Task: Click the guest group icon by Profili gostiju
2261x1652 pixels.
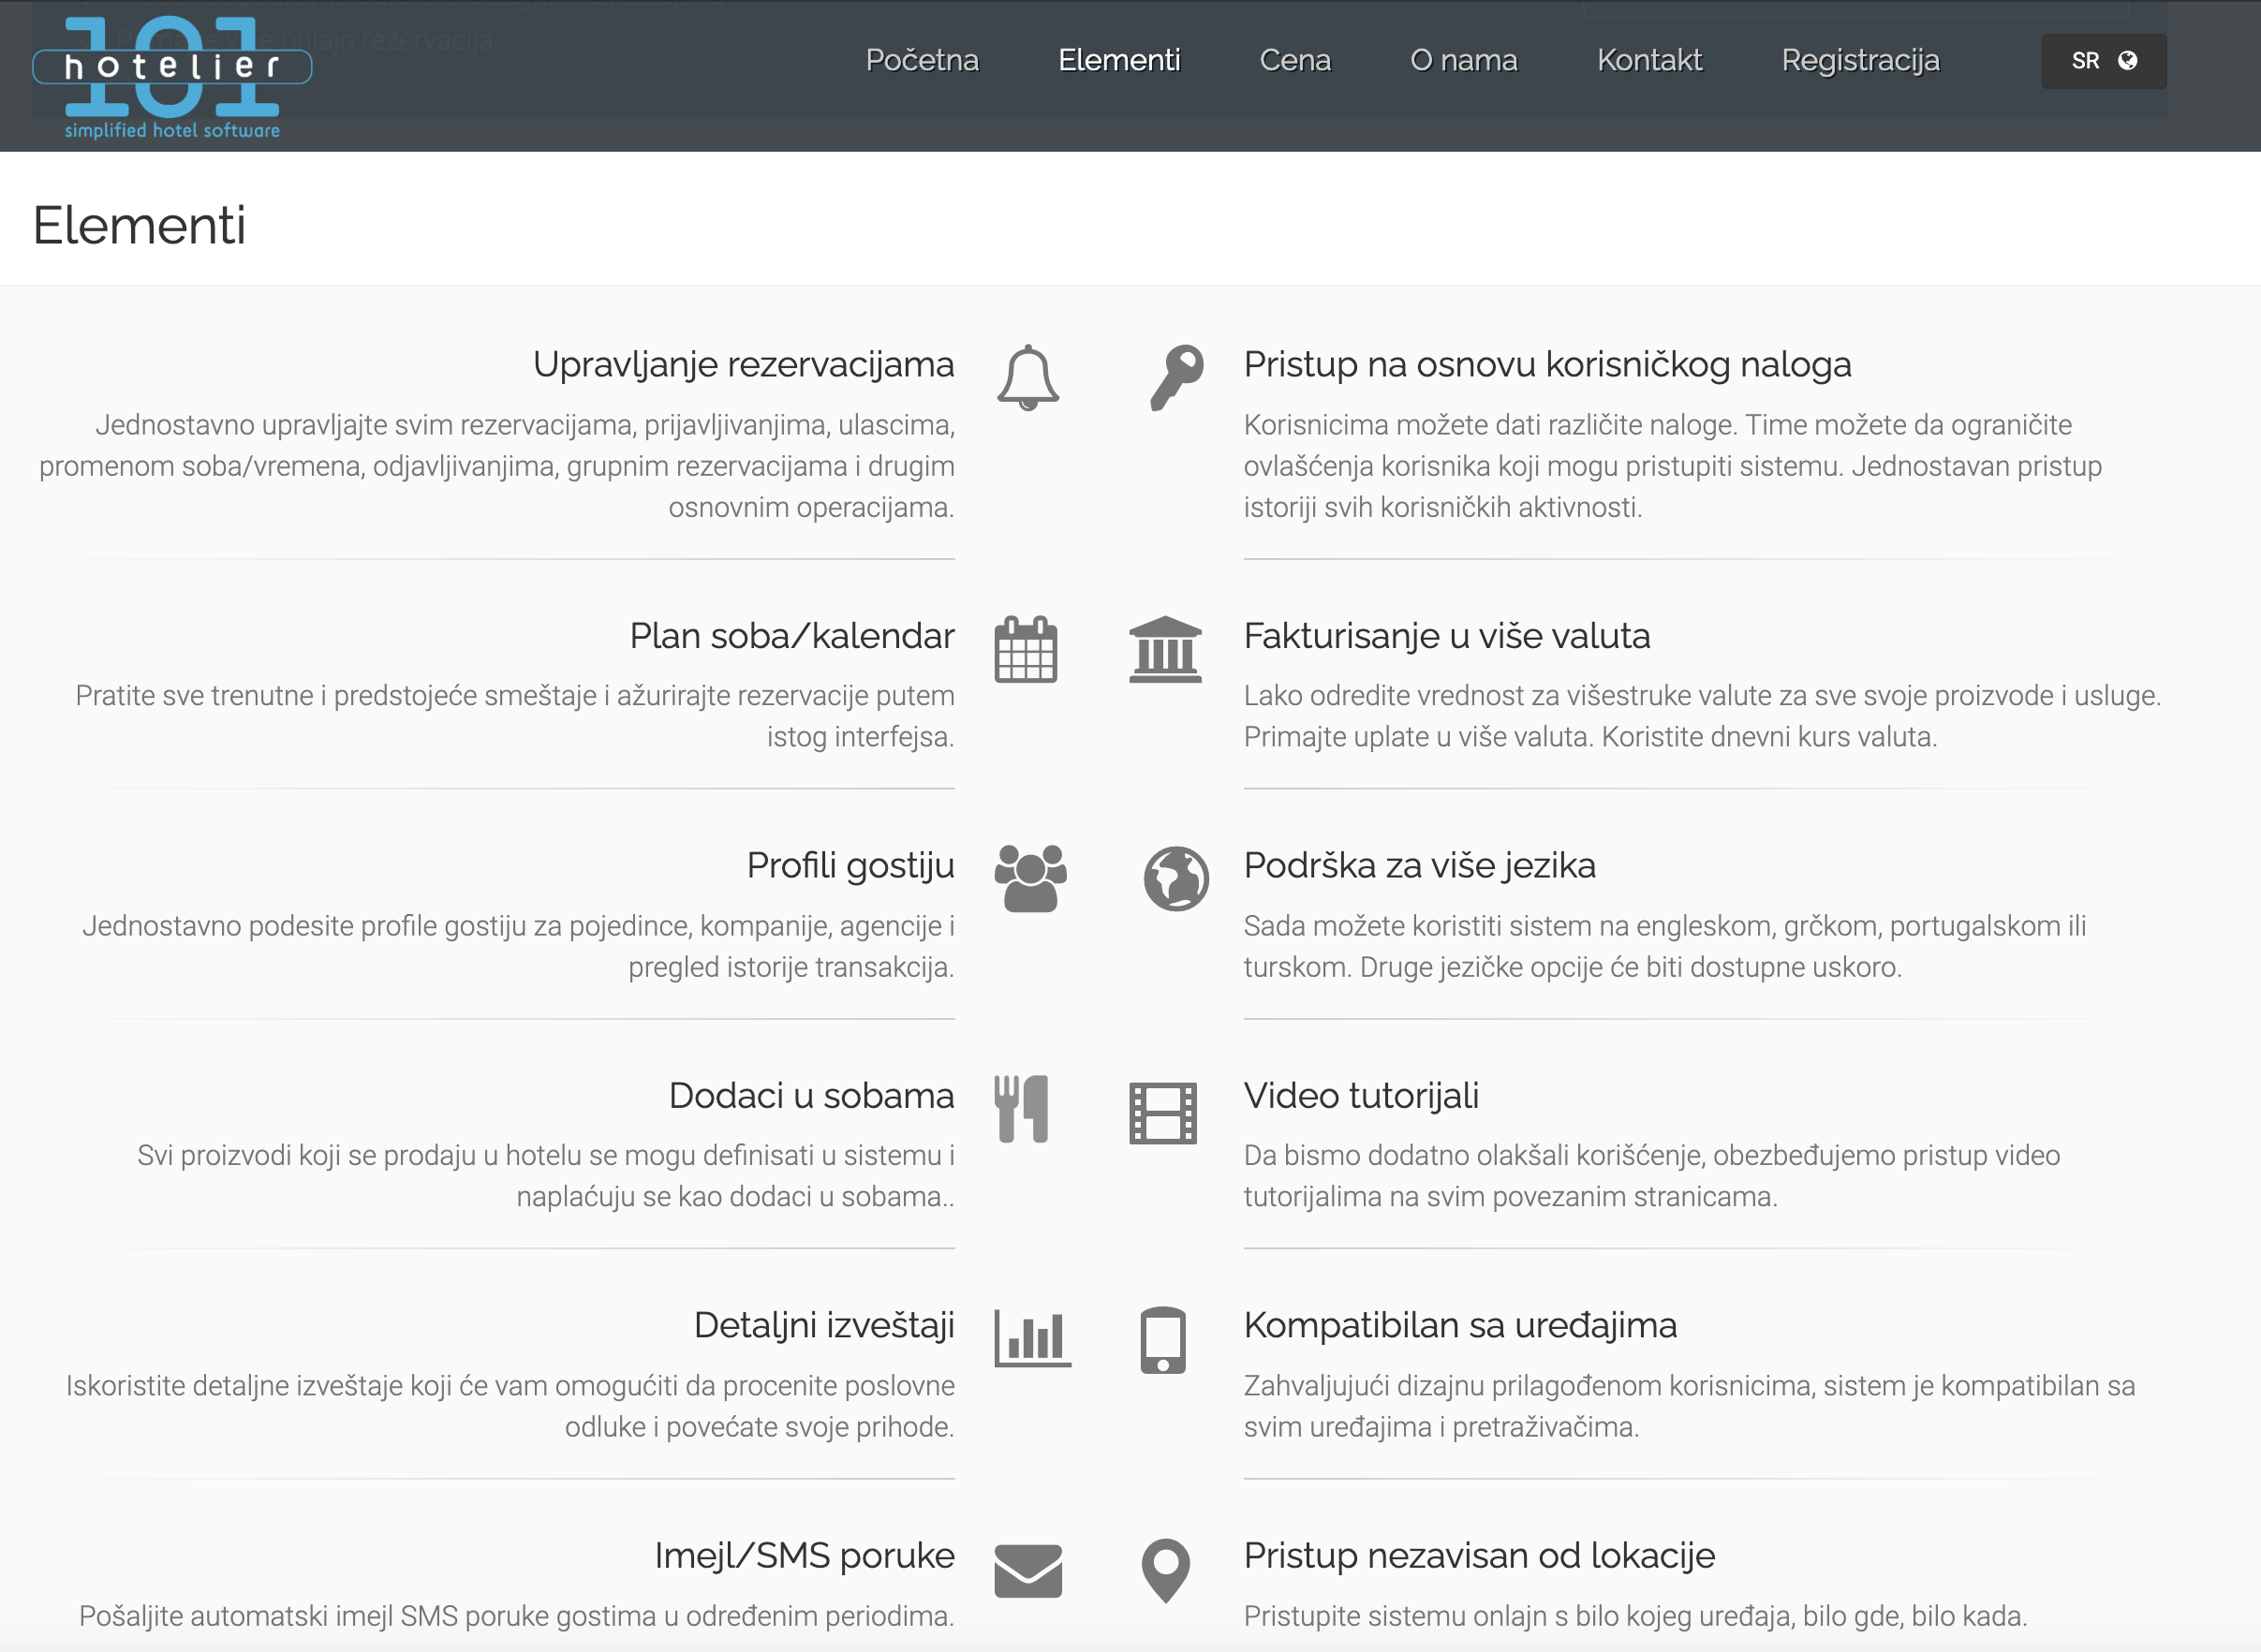Action: coord(1030,878)
